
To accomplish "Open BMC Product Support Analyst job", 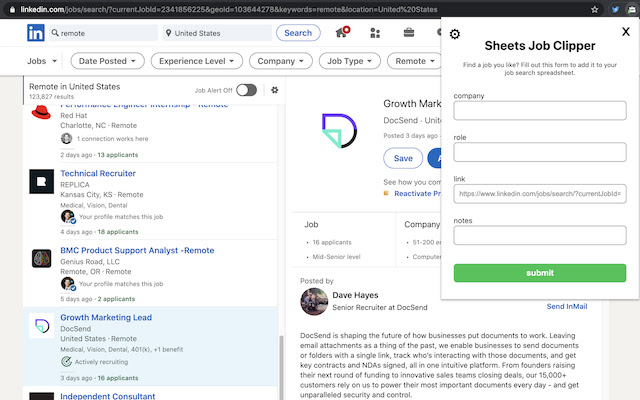I will coord(137,250).
